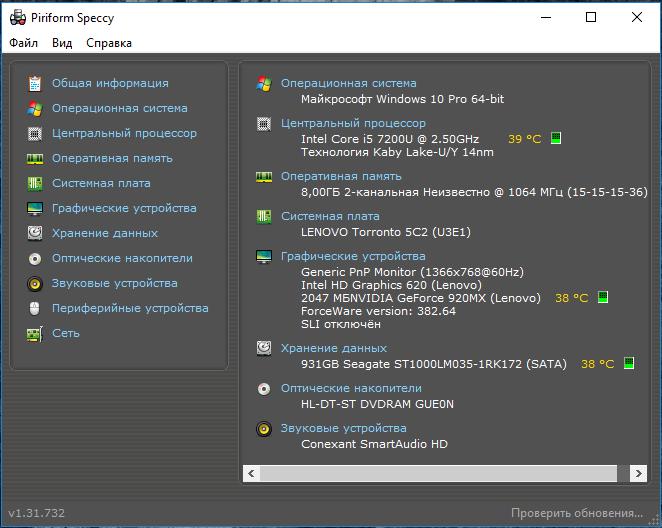Open the Вид menu
This screenshot has width=662, height=528.
62,43
